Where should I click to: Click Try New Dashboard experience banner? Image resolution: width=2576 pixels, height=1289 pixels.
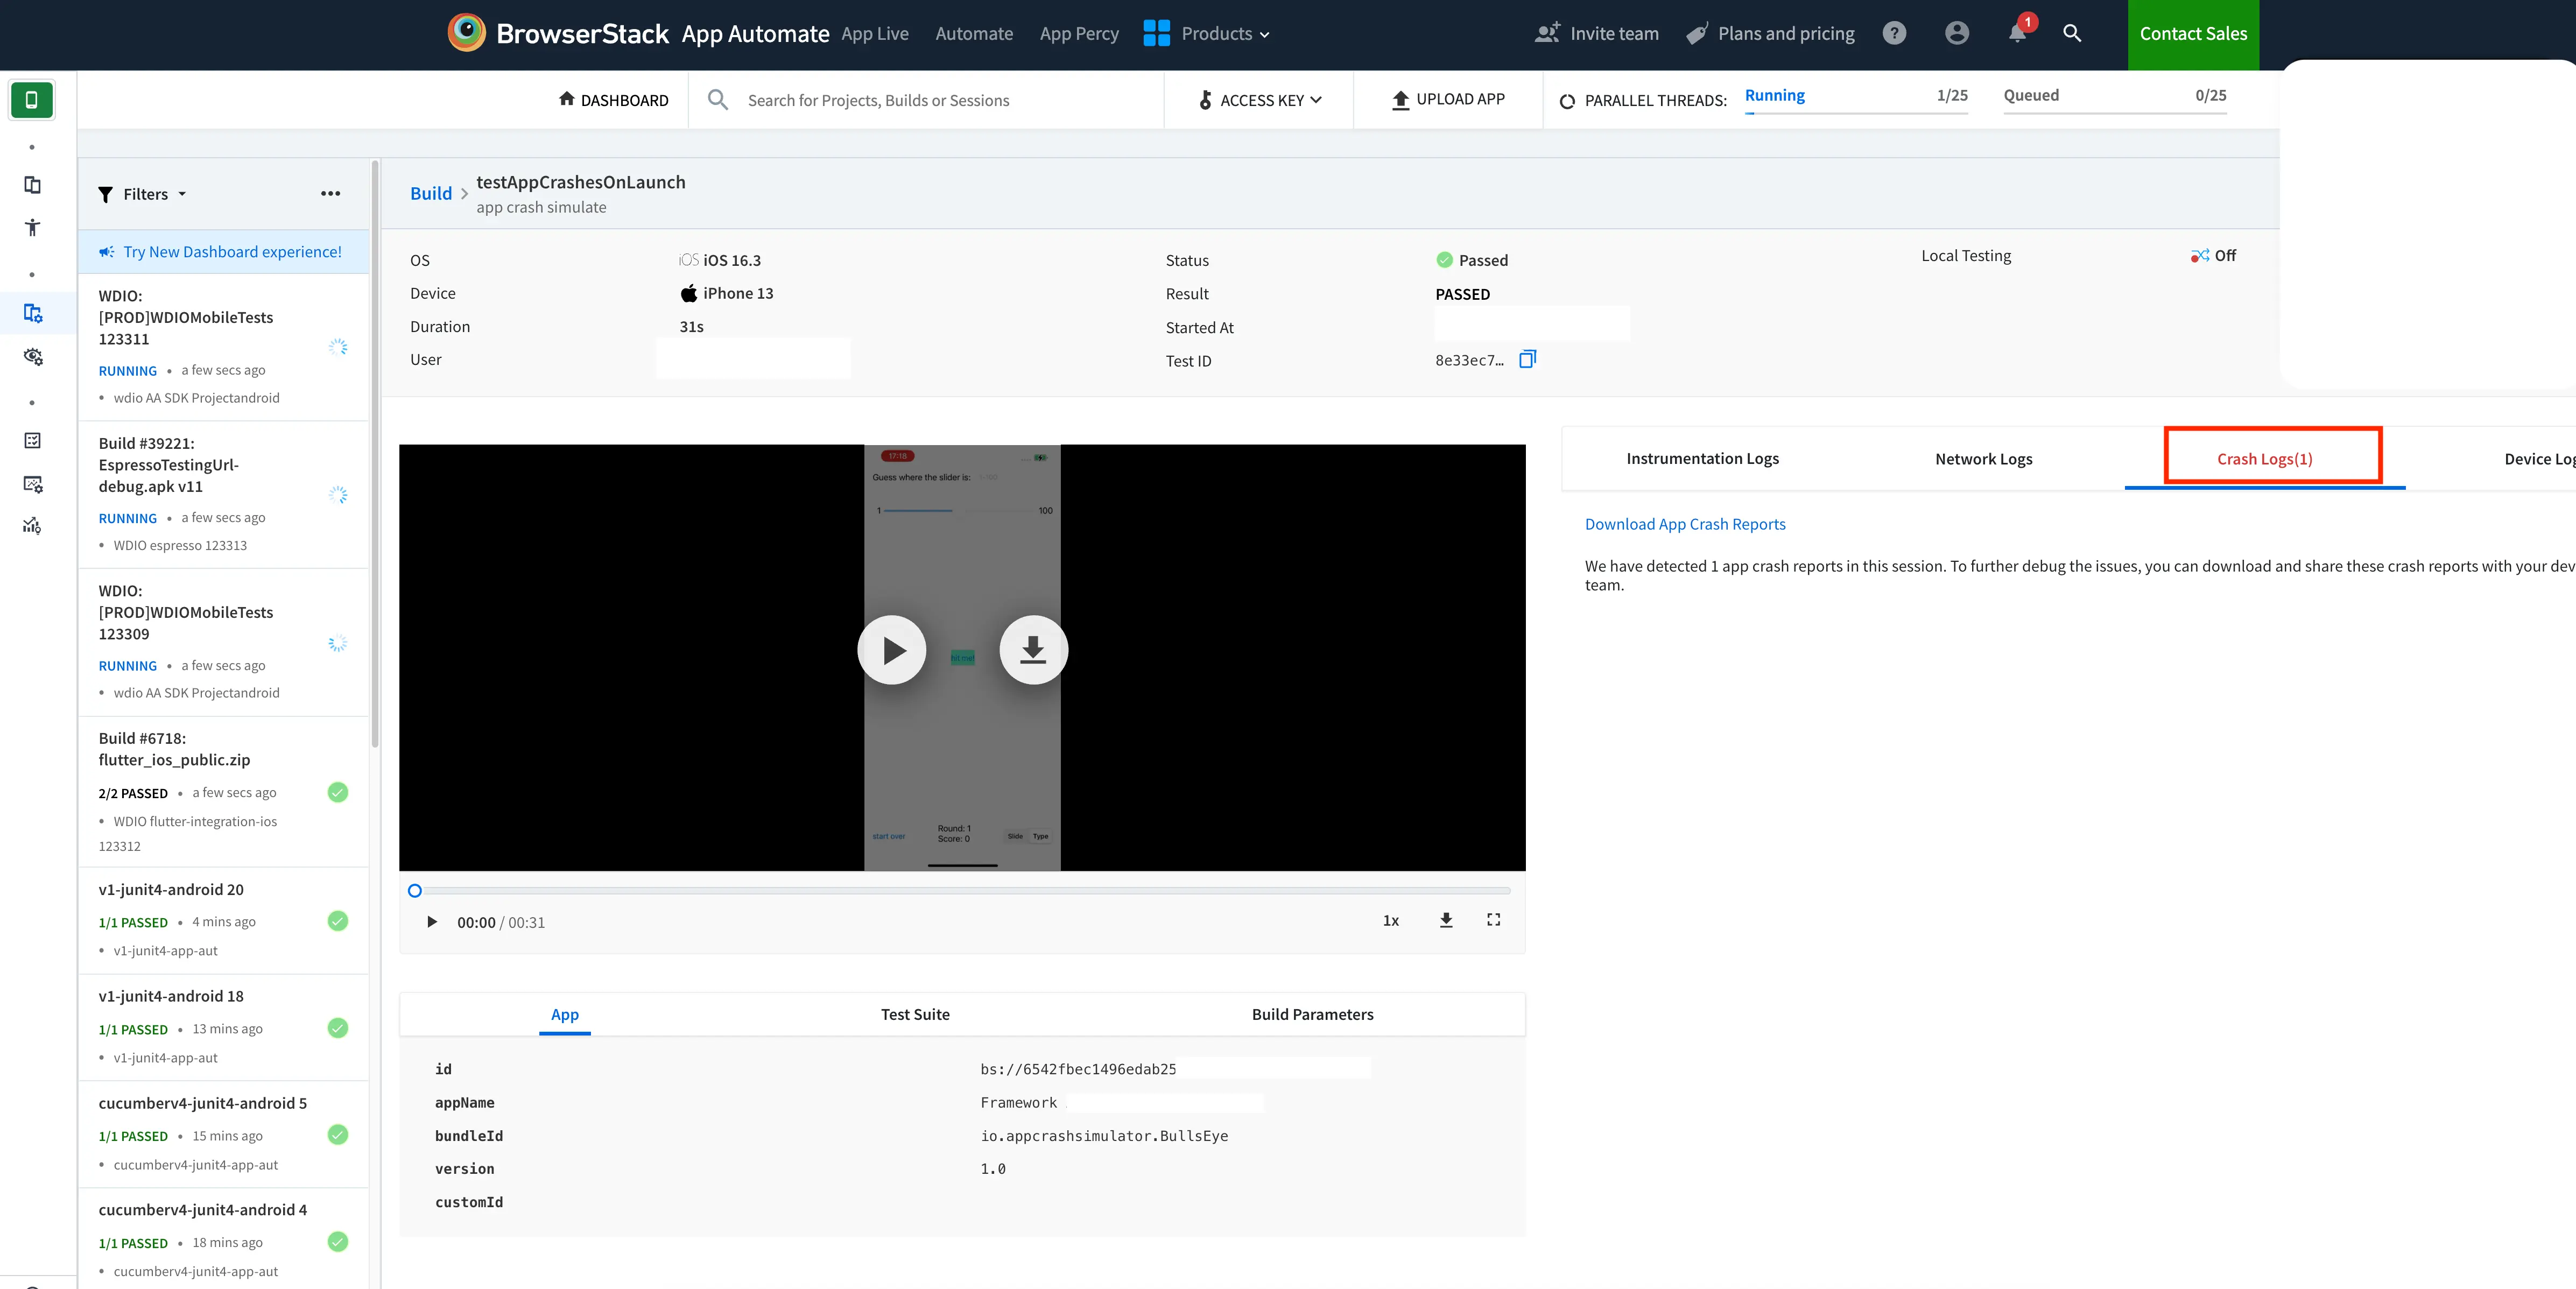pyautogui.click(x=224, y=252)
